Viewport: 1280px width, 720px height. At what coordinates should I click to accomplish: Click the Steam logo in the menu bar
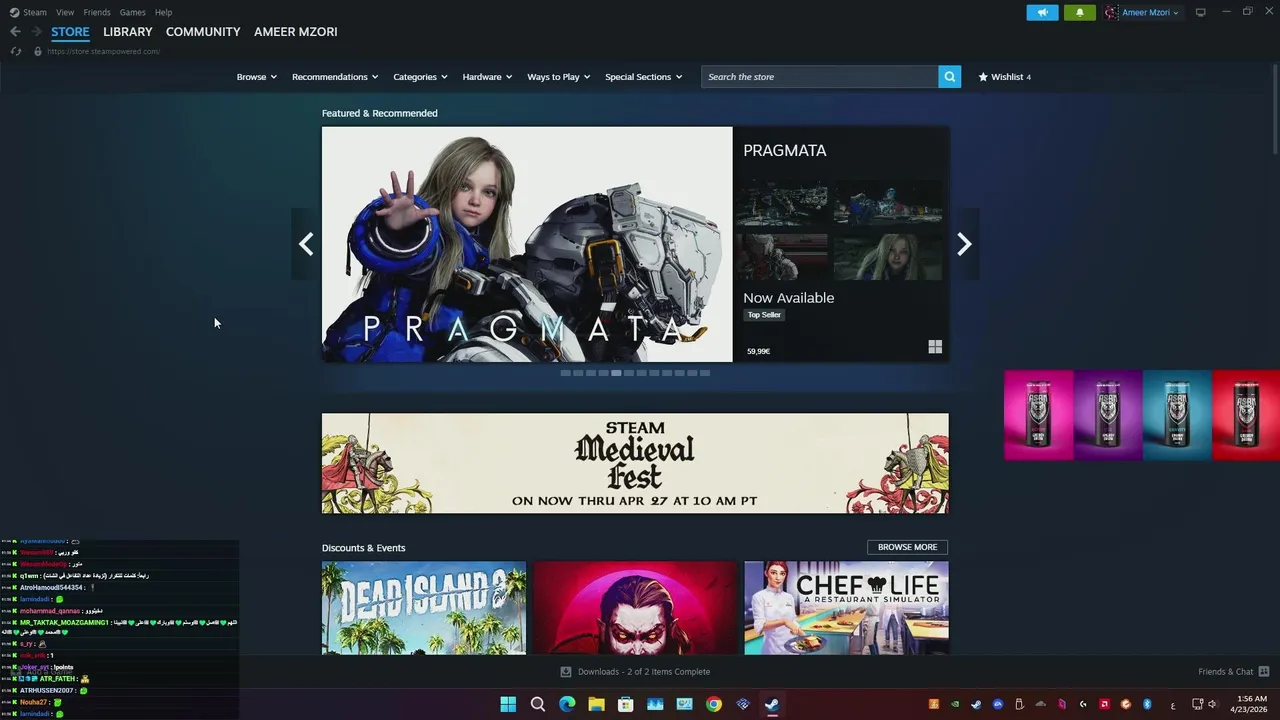(x=14, y=12)
